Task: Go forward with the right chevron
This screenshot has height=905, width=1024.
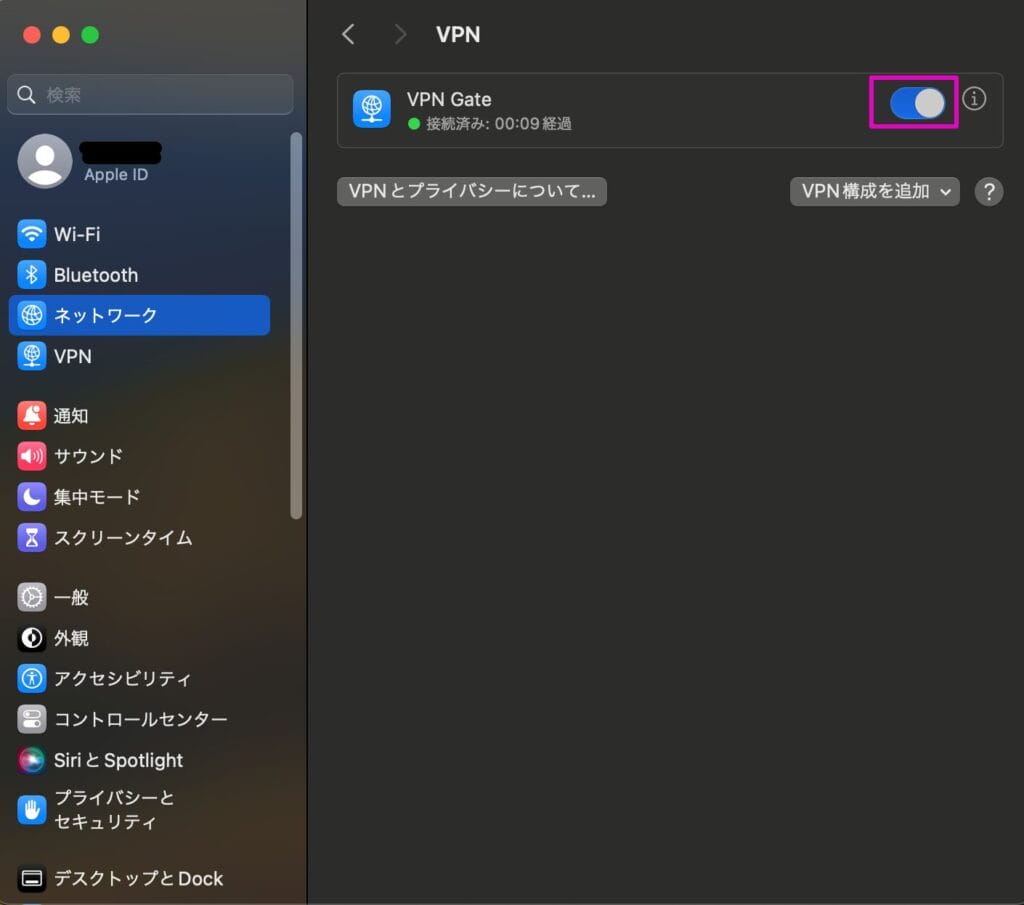Action: (x=400, y=34)
